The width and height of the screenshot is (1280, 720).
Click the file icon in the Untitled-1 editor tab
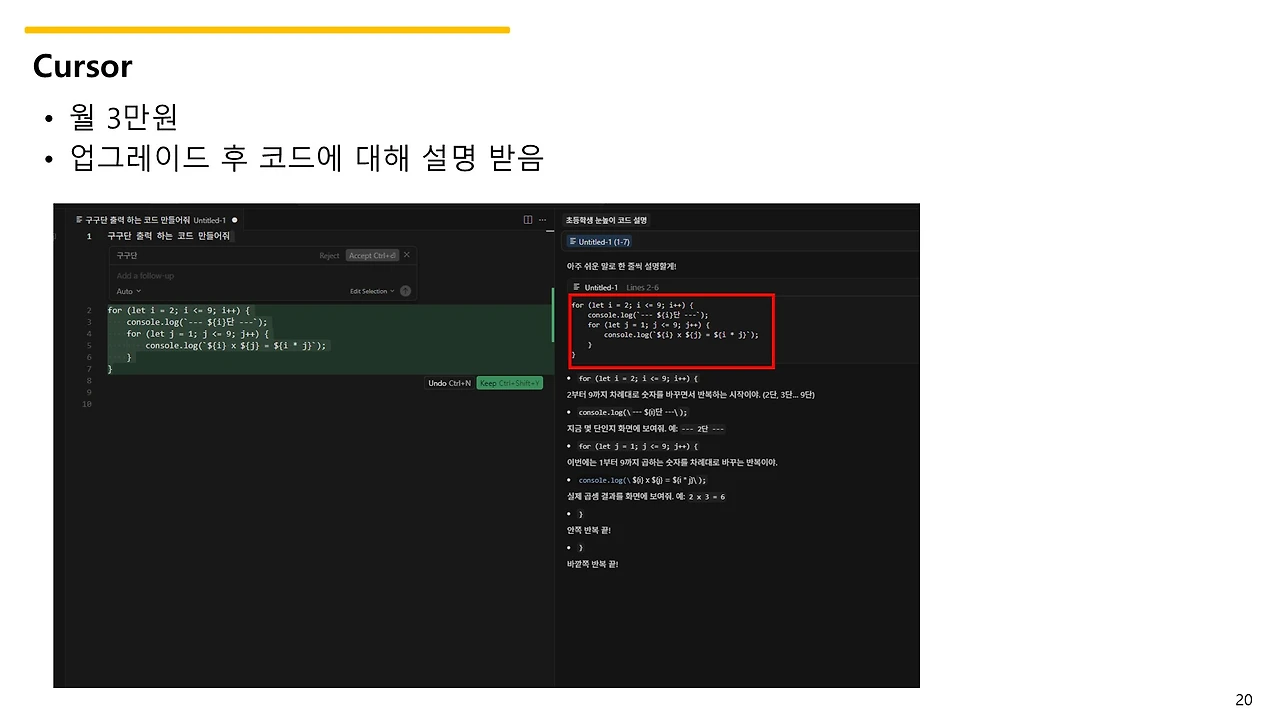(78, 220)
